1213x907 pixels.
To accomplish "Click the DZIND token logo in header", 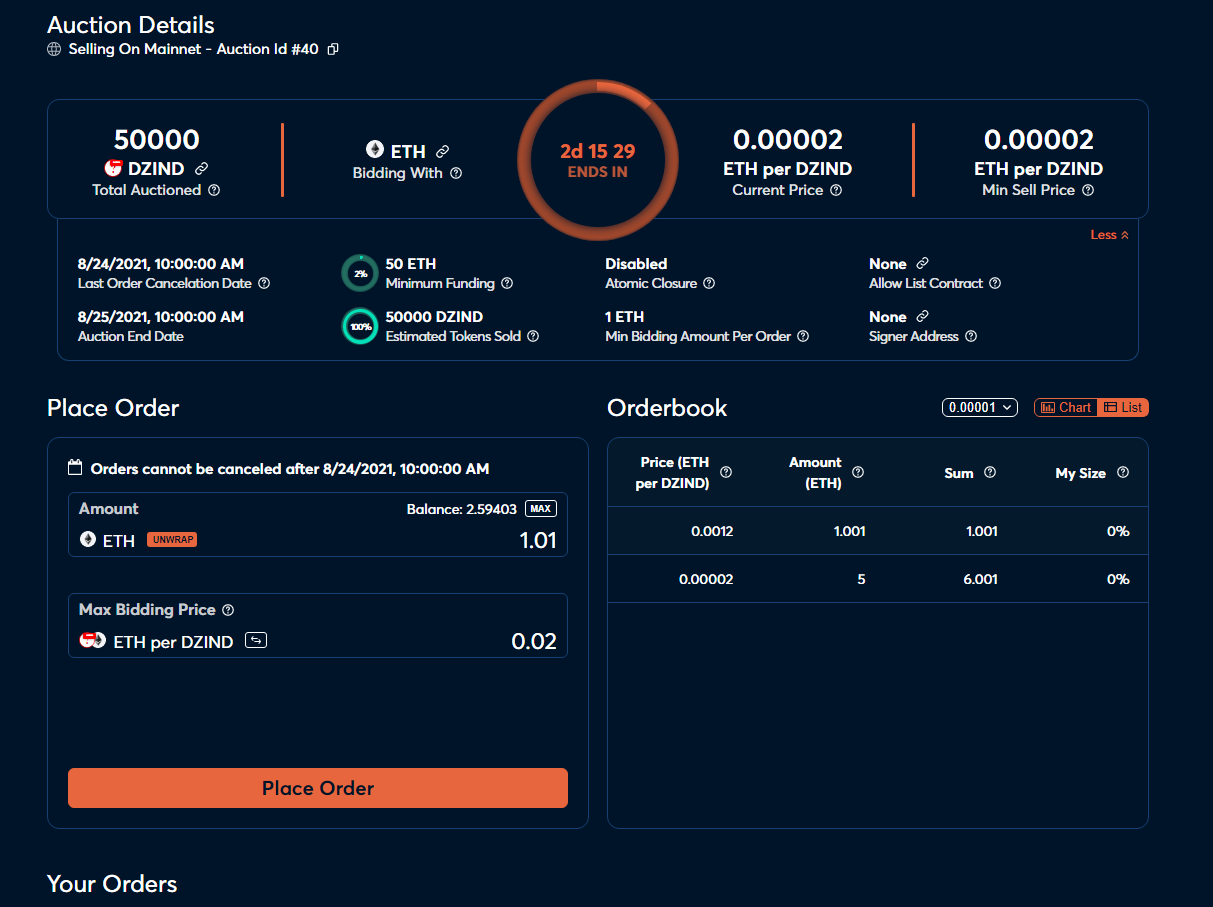I will tap(113, 168).
